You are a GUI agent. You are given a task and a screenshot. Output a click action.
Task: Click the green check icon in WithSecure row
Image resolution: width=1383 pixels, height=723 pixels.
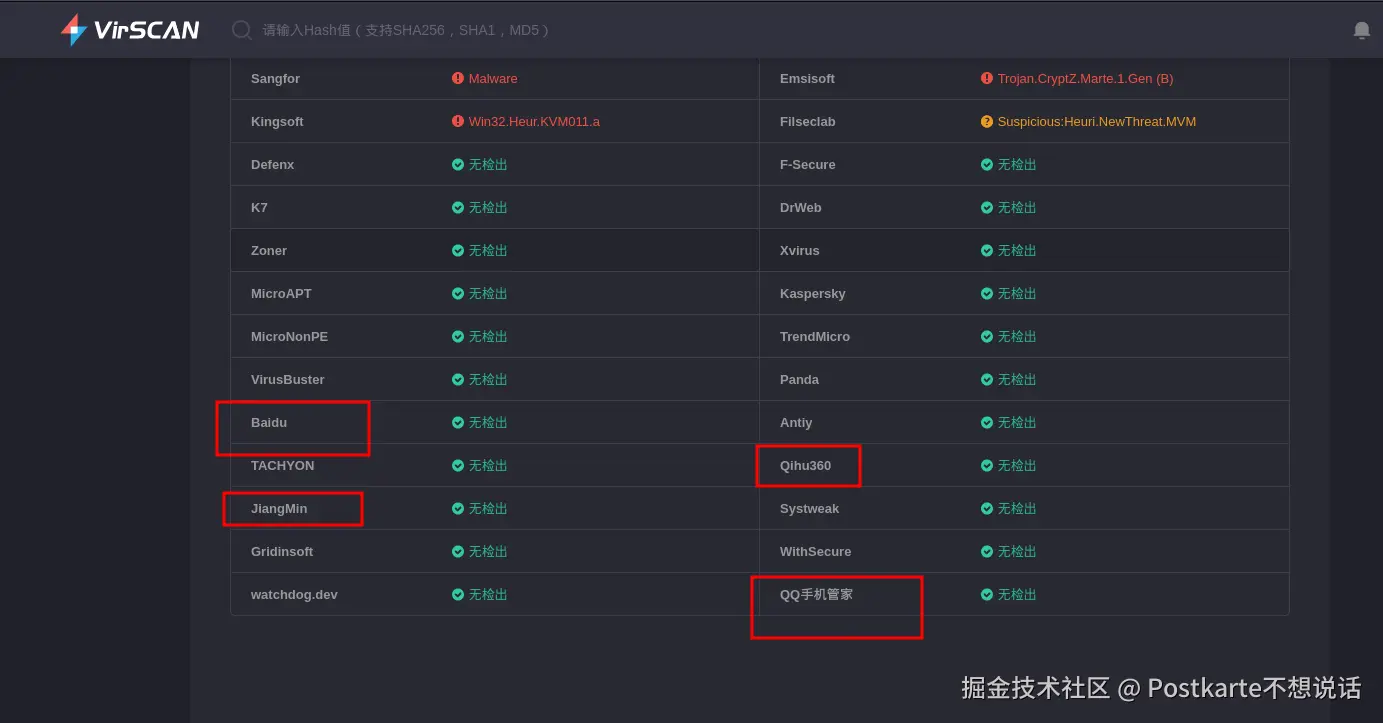tap(986, 551)
